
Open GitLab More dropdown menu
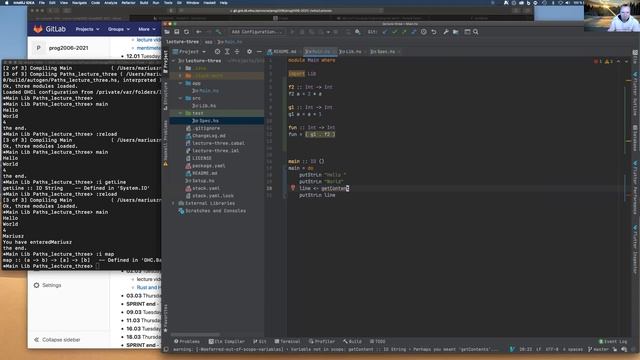click(147, 29)
